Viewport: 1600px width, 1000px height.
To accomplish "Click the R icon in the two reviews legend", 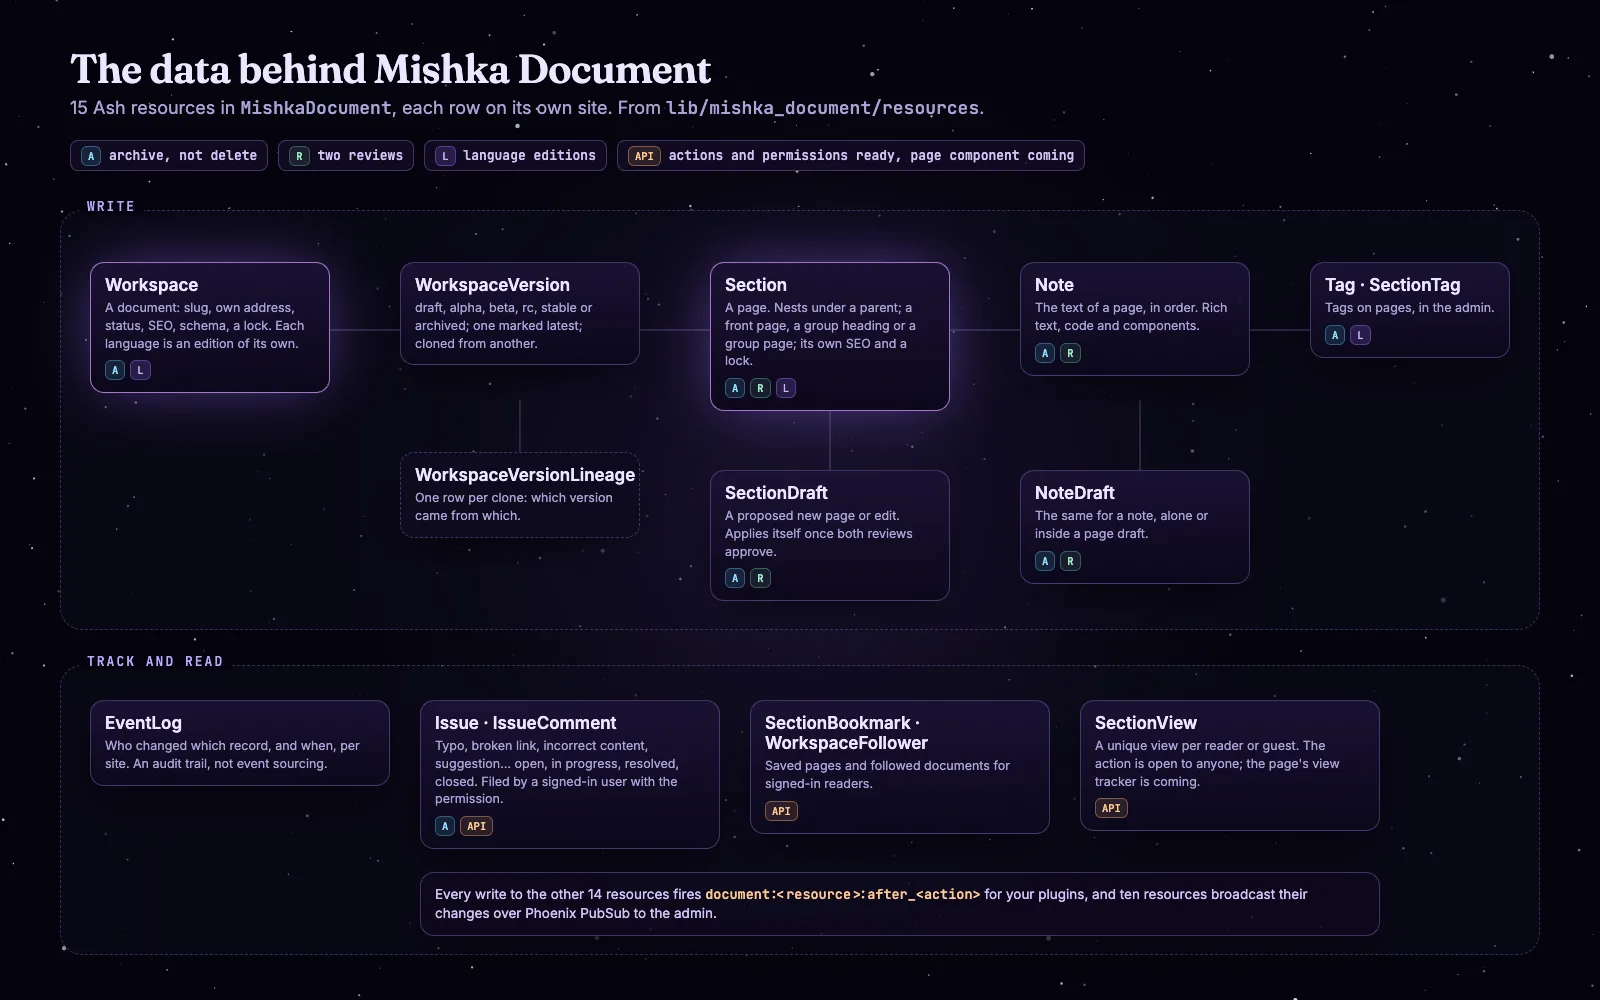I will click(299, 156).
